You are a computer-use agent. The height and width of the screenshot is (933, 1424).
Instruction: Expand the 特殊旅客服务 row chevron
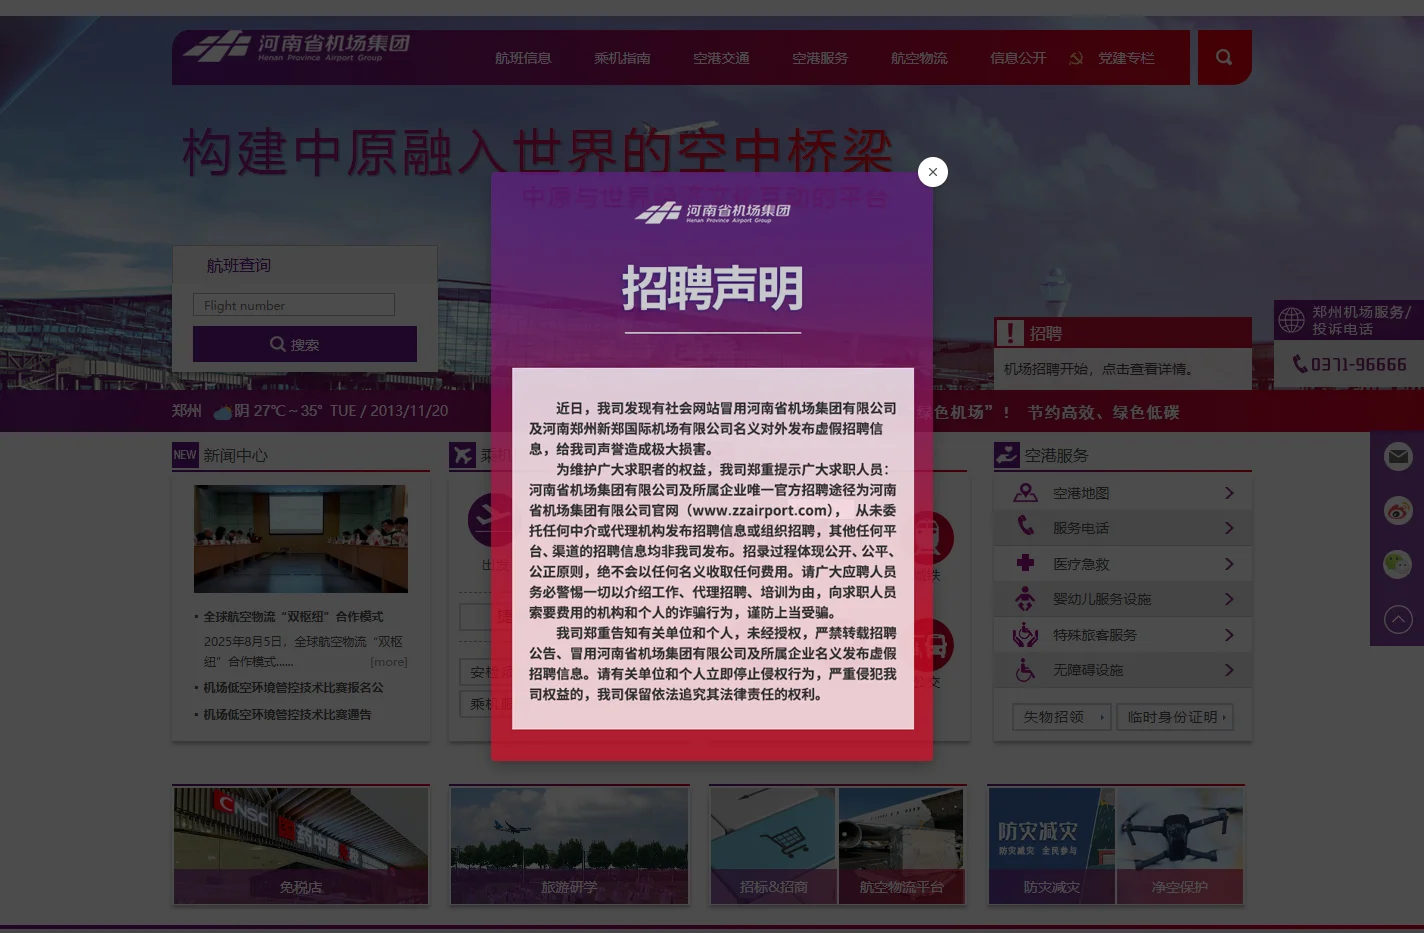coord(1229,635)
